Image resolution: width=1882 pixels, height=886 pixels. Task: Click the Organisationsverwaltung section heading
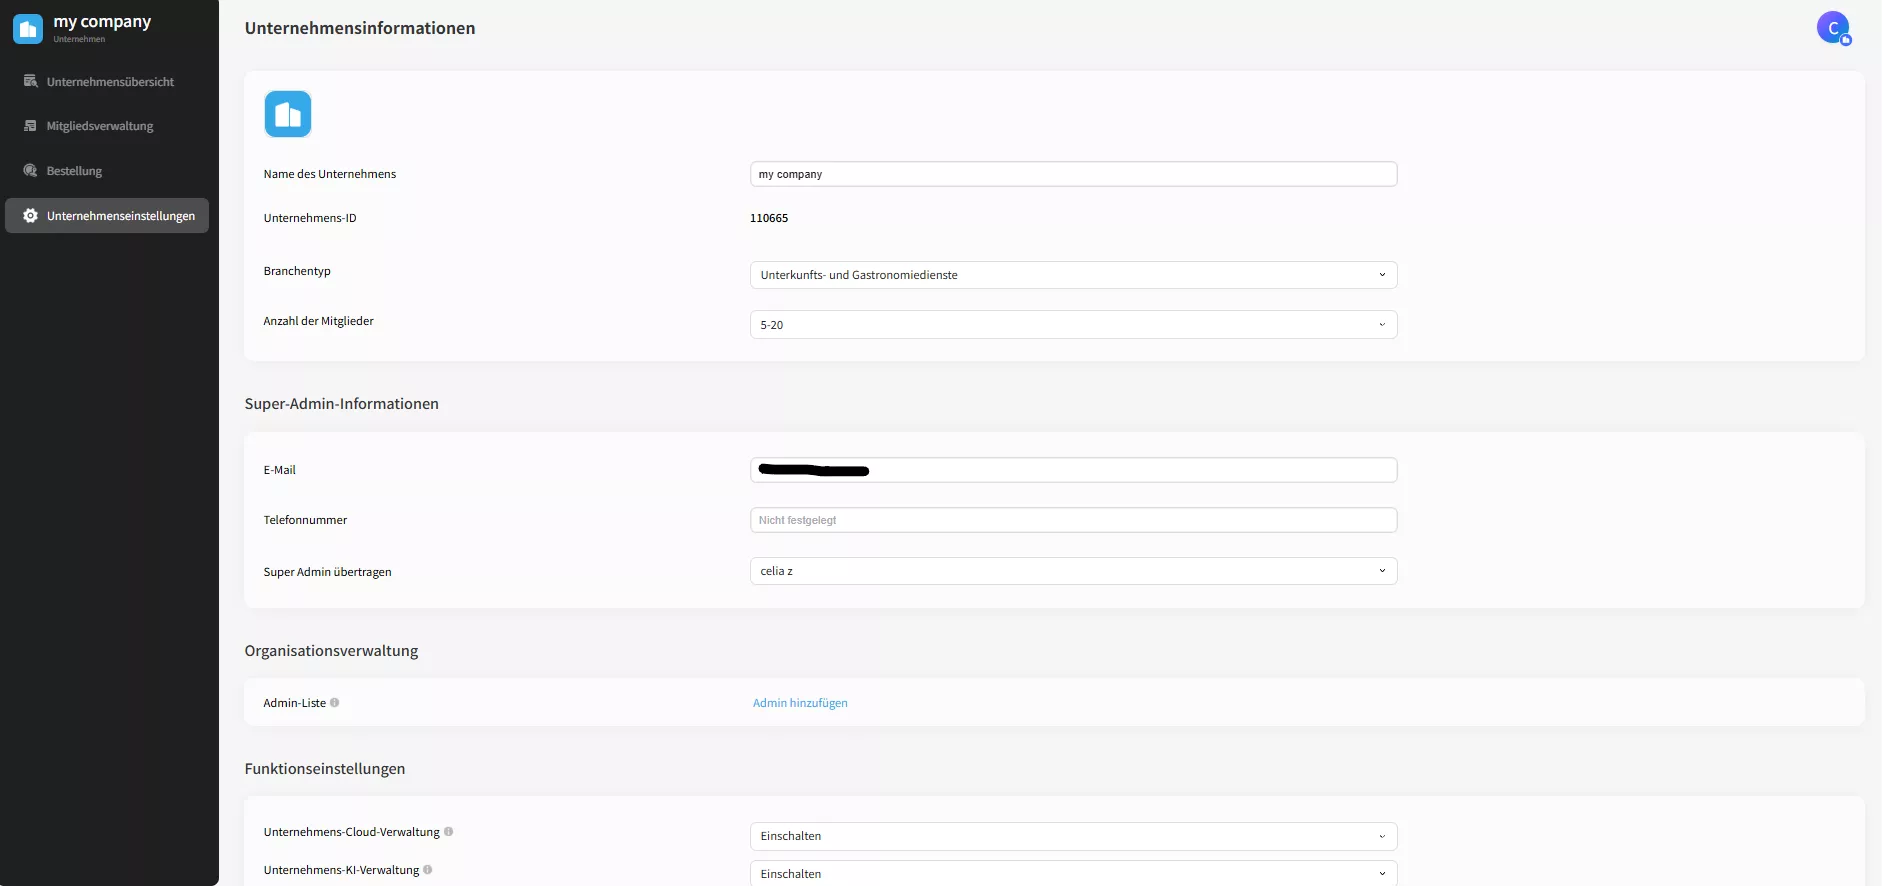point(332,651)
